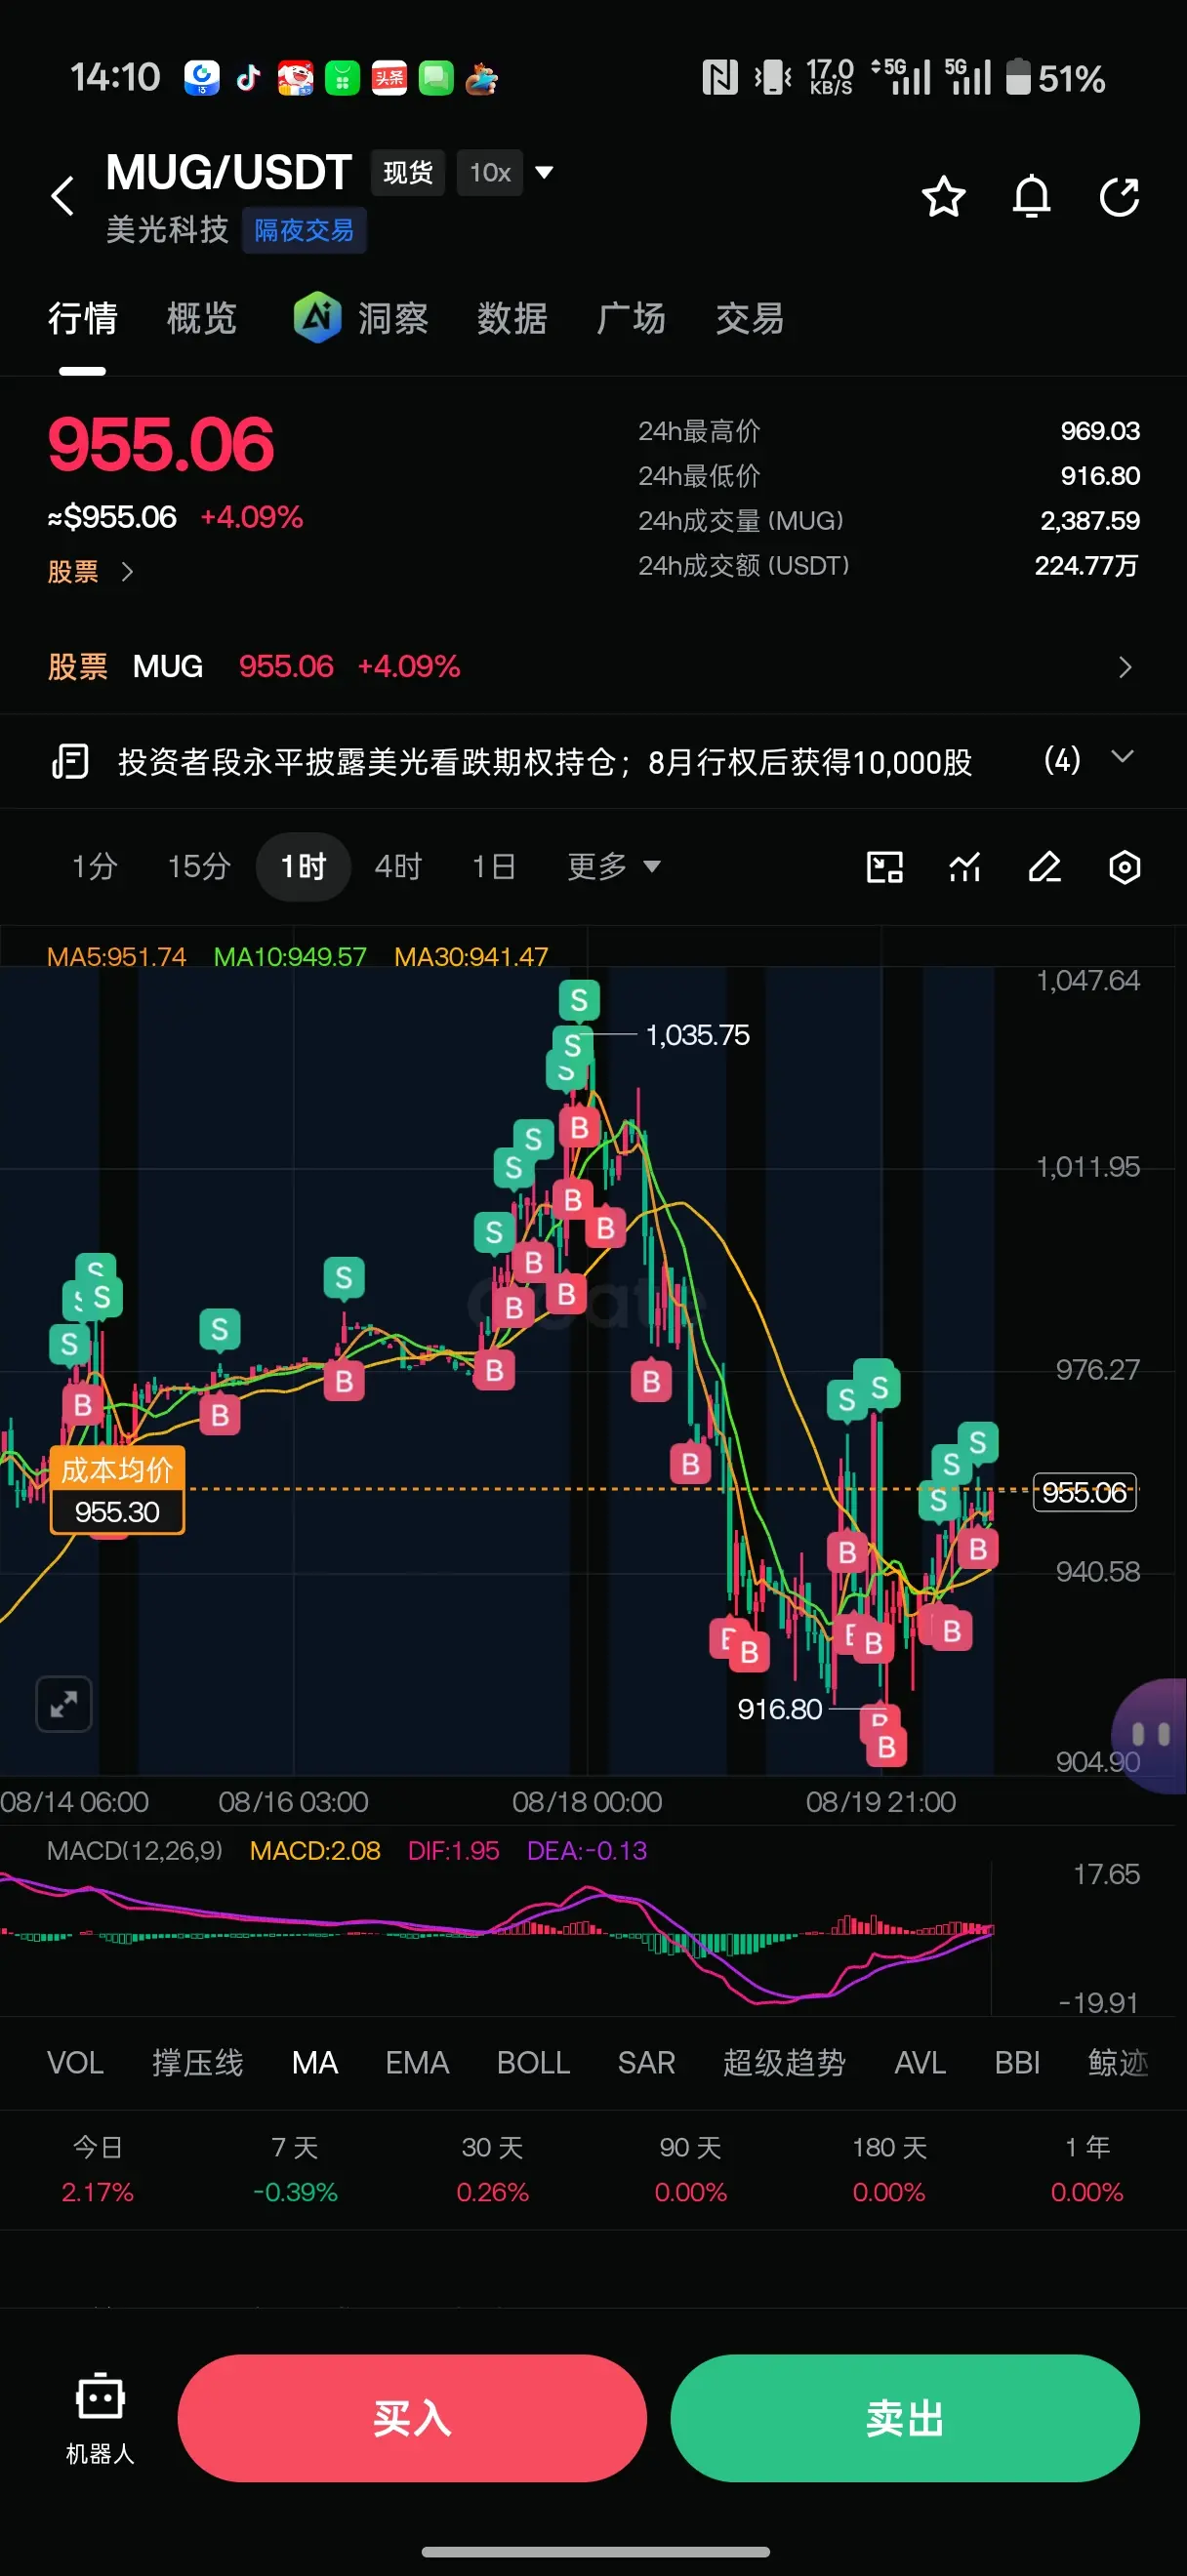1187x2576 pixels.
Task: Select the chart drawing pencil tool
Action: [1044, 866]
